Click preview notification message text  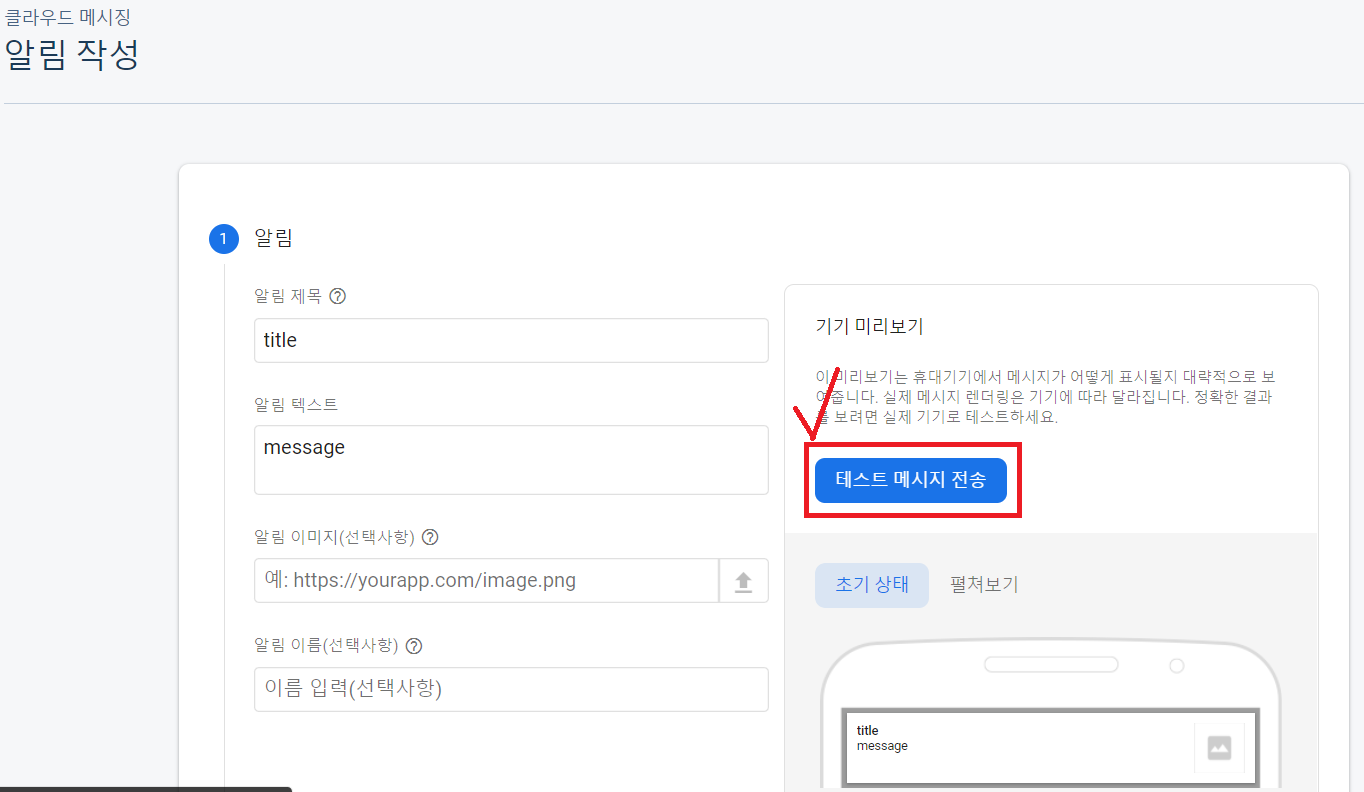(x=882, y=746)
